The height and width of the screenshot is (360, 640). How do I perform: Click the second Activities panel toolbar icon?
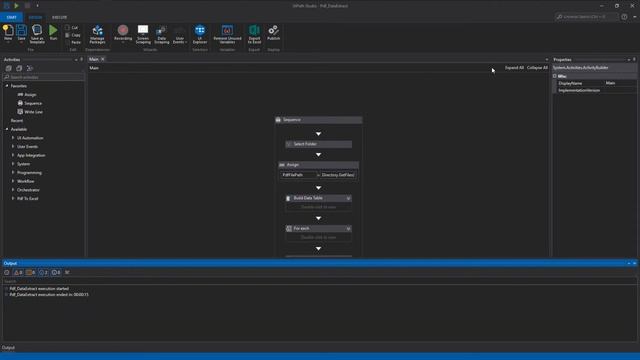pyautogui.click(x=19, y=68)
